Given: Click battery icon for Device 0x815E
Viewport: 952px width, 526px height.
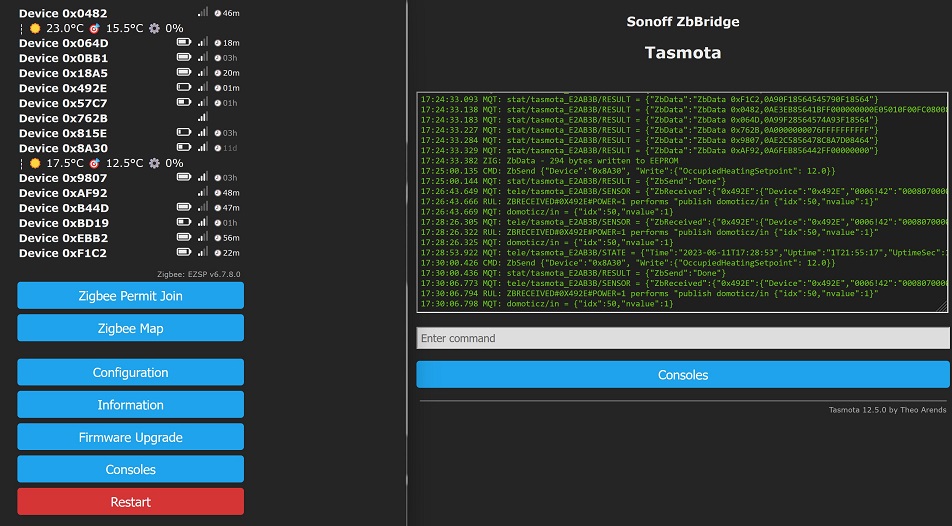Looking at the screenshot, I should coord(183,132).
